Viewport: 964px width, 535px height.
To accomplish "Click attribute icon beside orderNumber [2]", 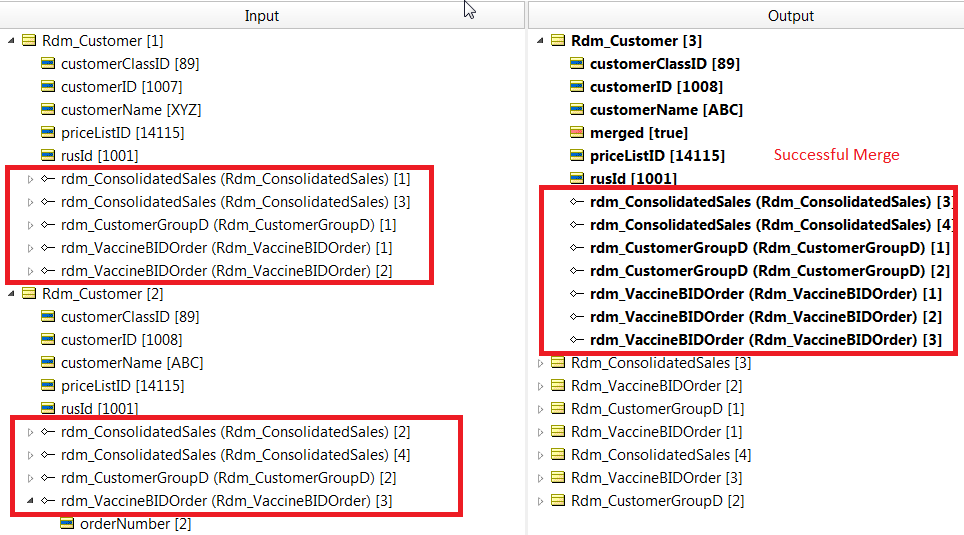I will point(67,523).
